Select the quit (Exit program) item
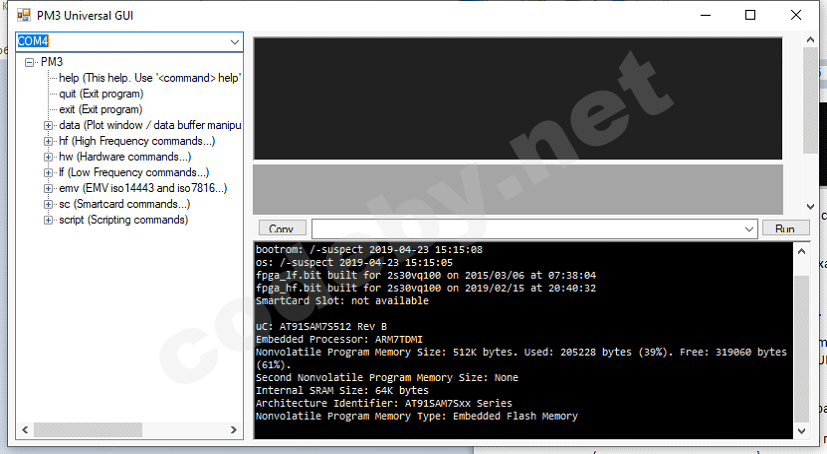Viewport: 827px width, 454px height. point(101,94)
